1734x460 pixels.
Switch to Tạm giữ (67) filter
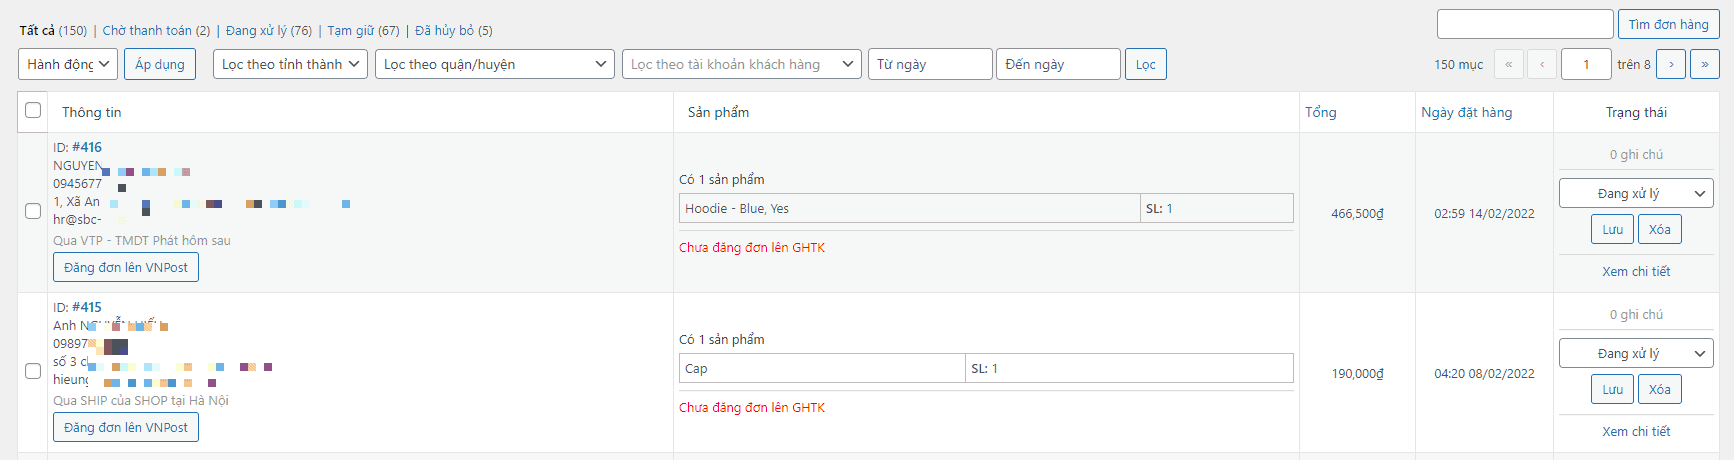[x=363, y=30]
